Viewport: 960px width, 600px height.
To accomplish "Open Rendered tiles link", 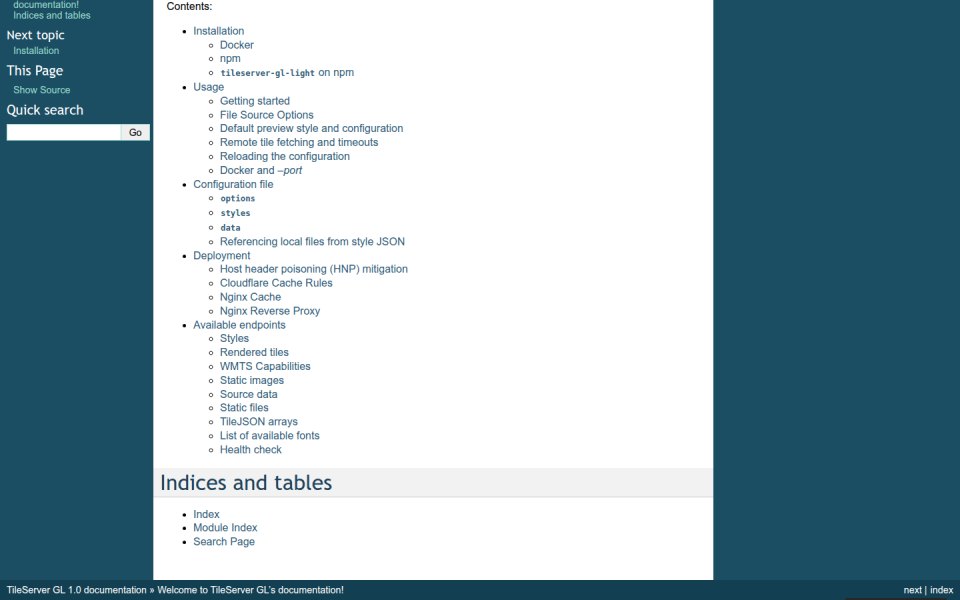I will click(254, 352).
